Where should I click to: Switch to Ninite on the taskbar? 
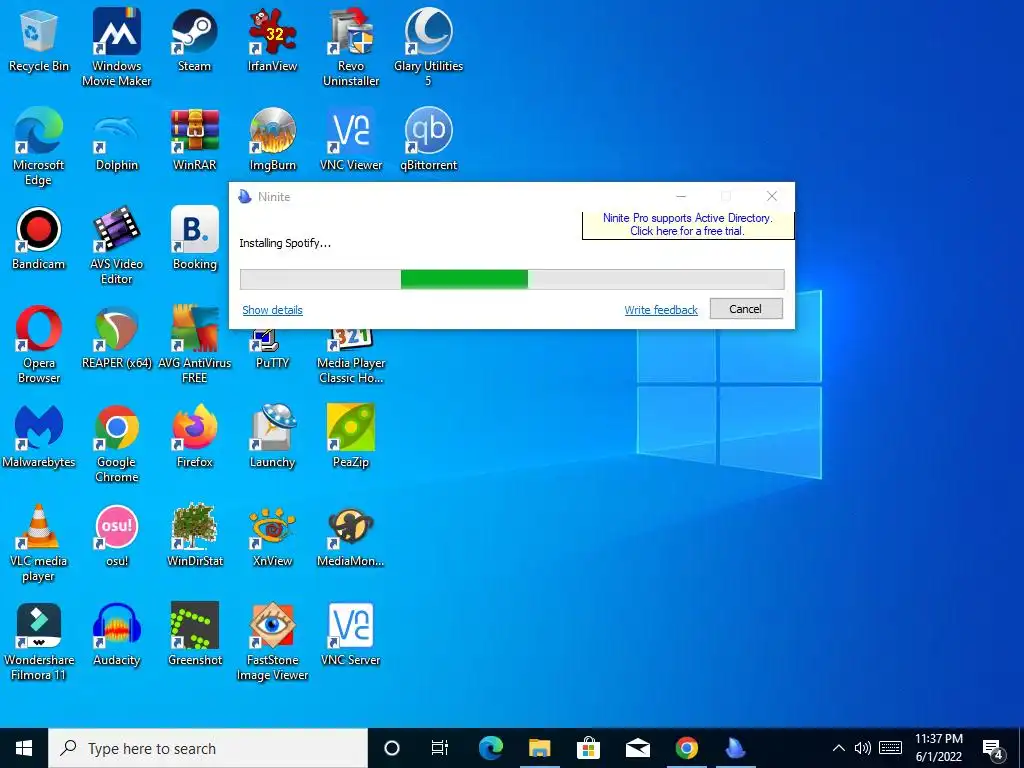click(735, 748)
